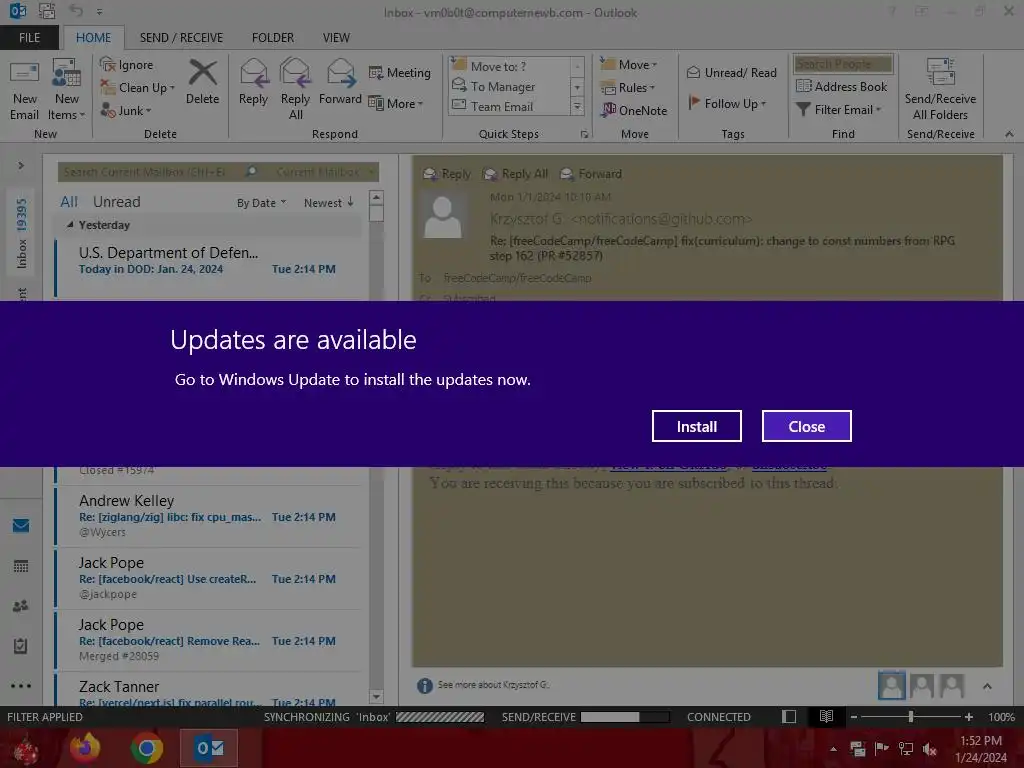
Task: Ignore the selected conversation
Action: click(x=127, y=65)
